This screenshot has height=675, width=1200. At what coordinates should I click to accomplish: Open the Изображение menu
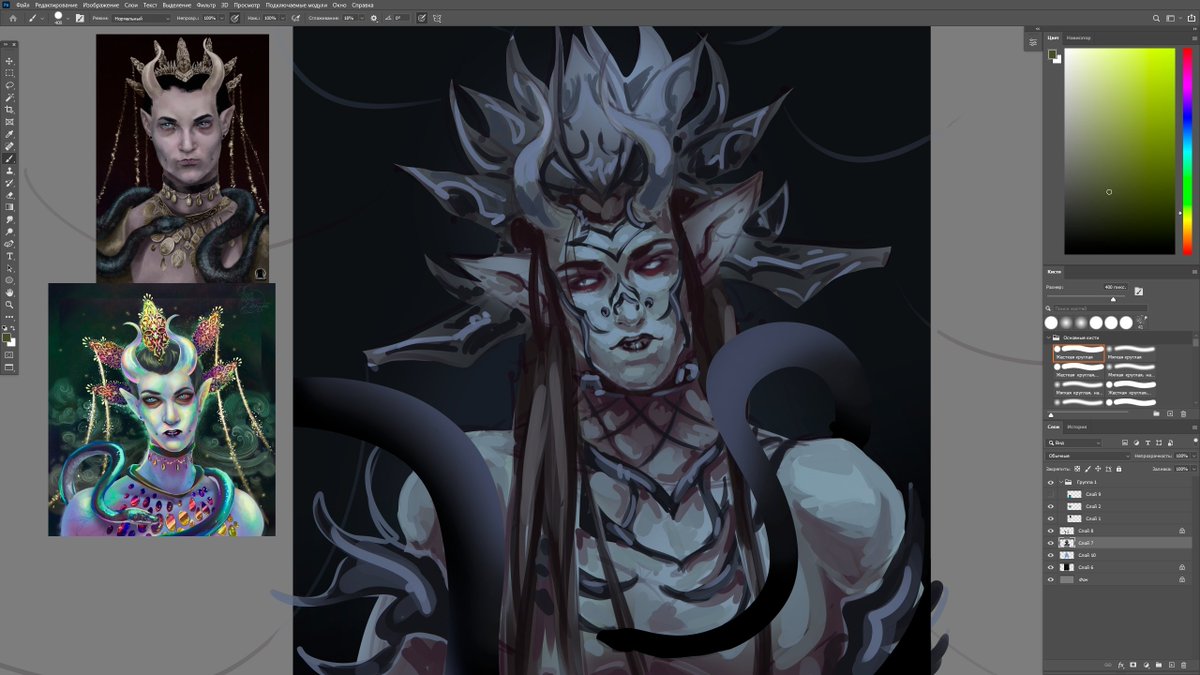pyautogui.click(x=99, y=5)
